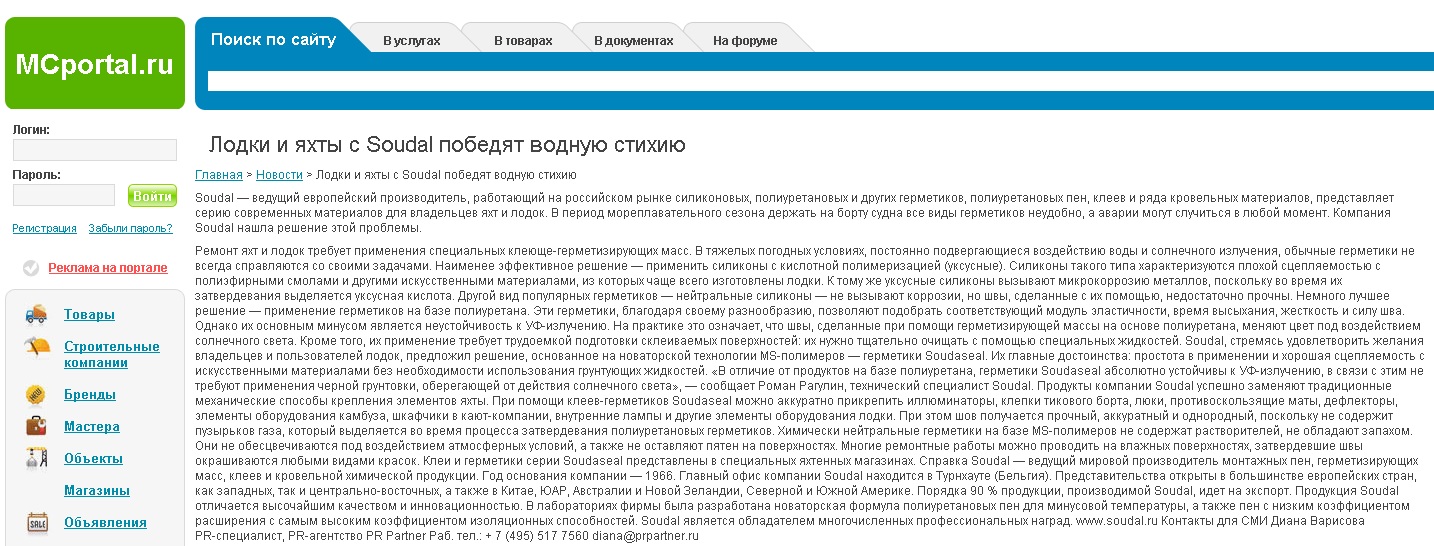Click the Пароль: label text

click(x=36, y=175)
